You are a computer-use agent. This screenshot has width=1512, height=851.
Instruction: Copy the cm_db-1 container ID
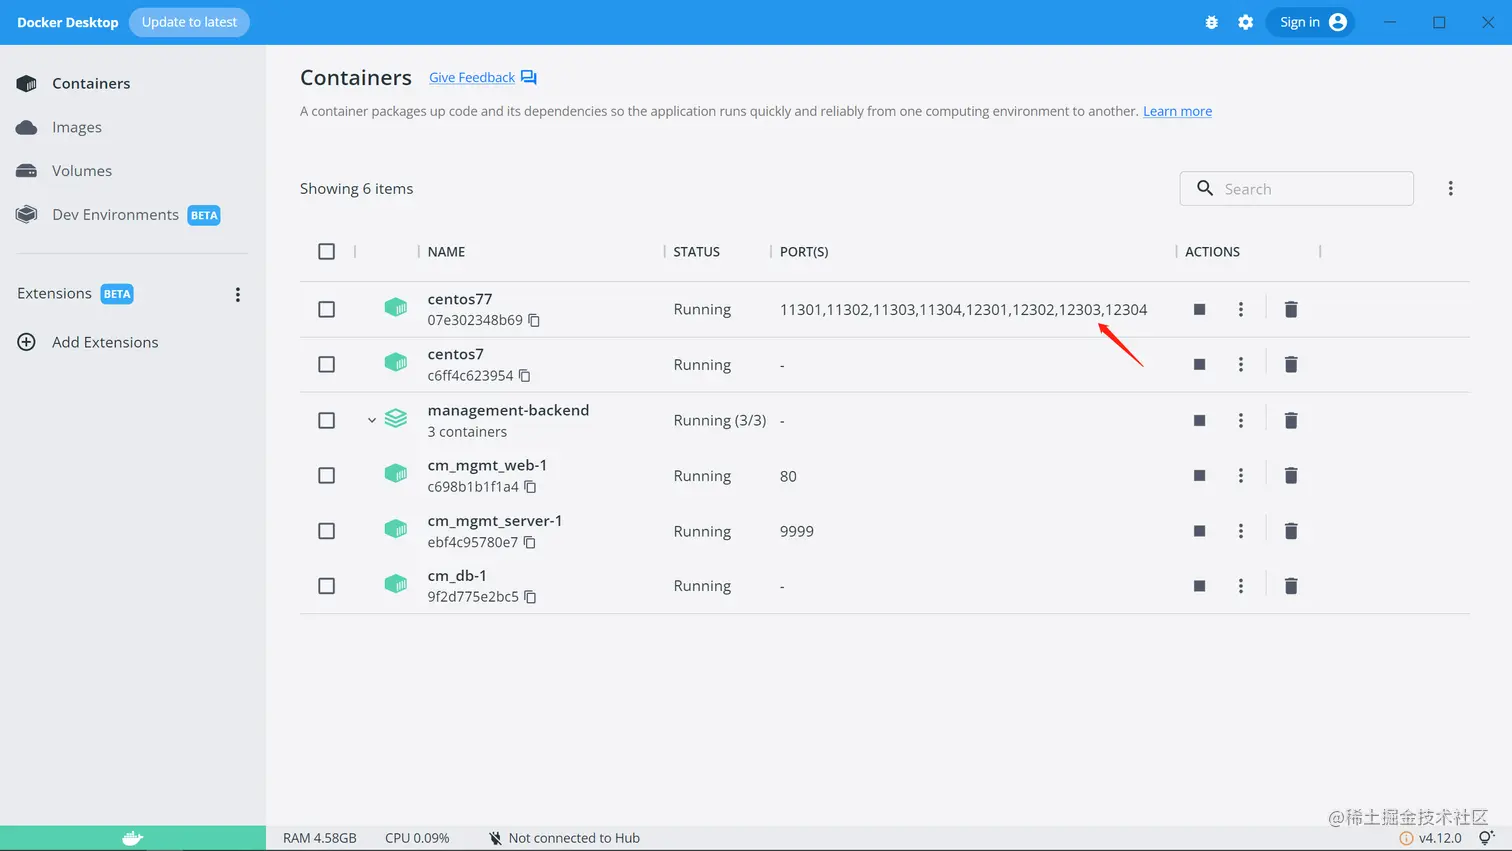click(530, 597)
